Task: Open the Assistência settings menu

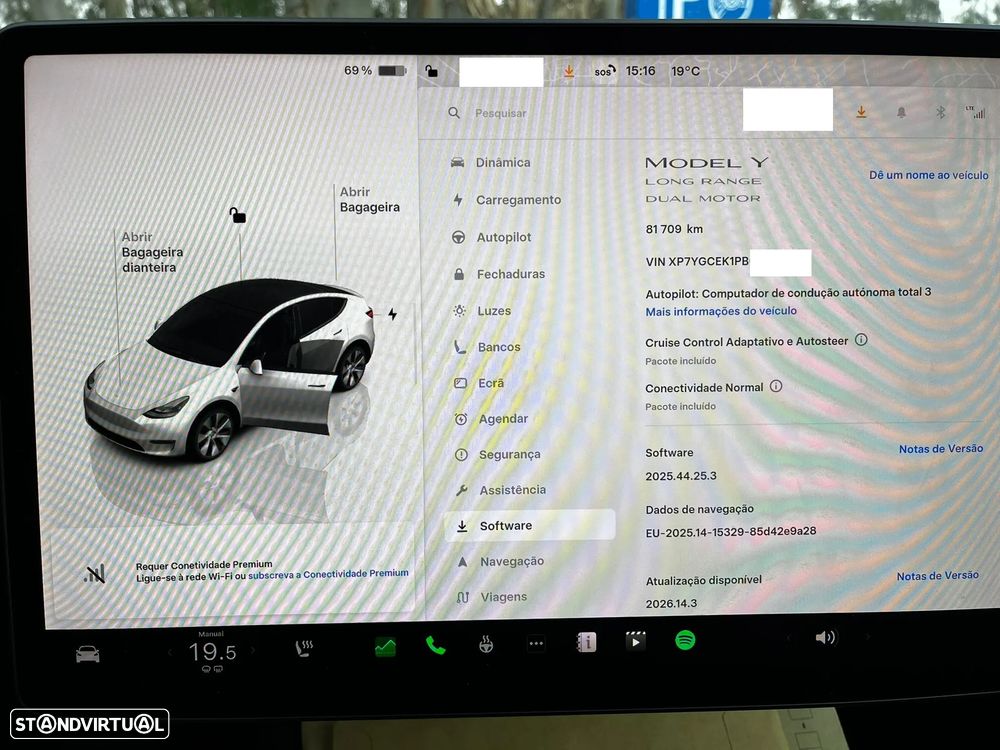Action: click(x=501, y=490)
